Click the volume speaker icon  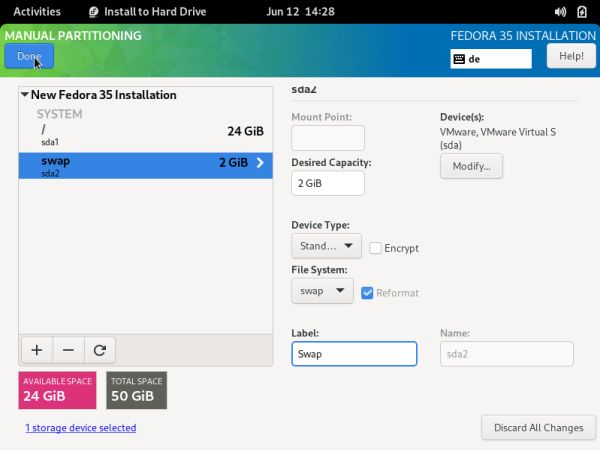[x=560, y=12]
